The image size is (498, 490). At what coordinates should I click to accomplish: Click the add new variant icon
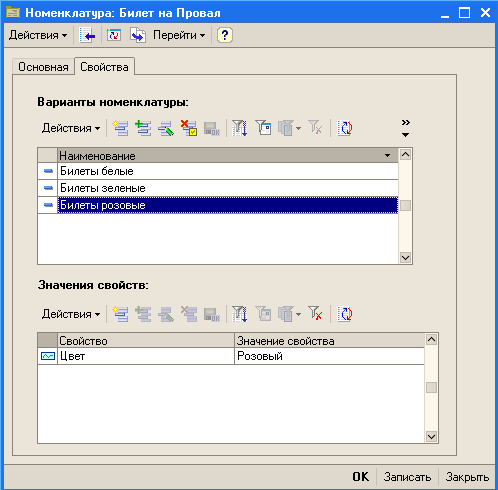coord(120,128)
